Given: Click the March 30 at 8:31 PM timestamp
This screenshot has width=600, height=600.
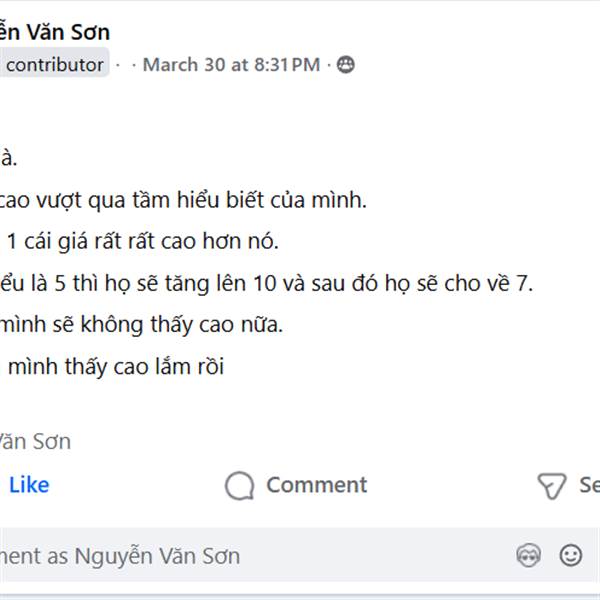Looking at the screenshot, I should [x=231, y=65].
